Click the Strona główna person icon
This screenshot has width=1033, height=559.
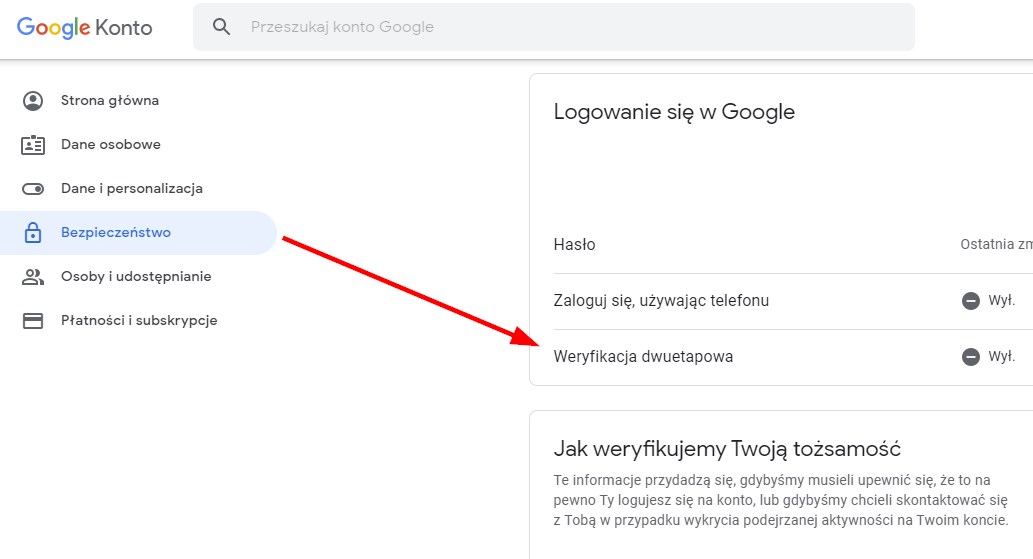(33, 101)
